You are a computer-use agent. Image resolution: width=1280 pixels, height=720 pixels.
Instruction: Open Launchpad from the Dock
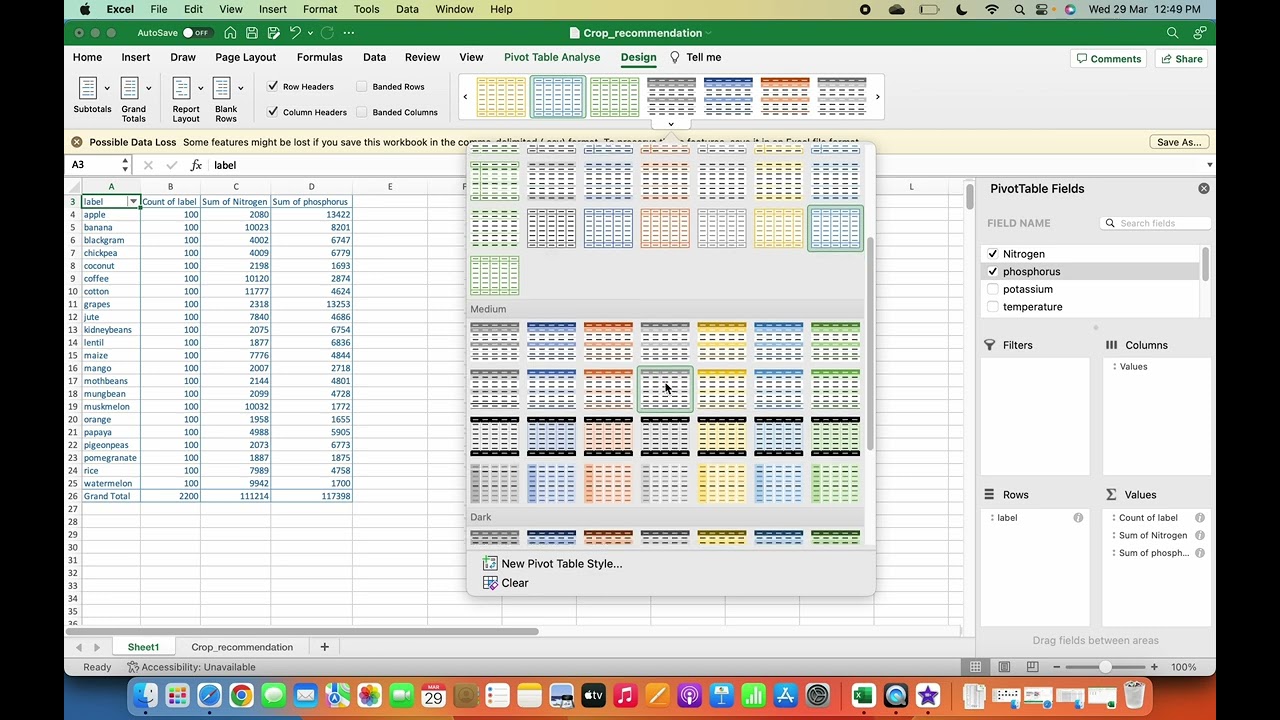click(177, 695)
